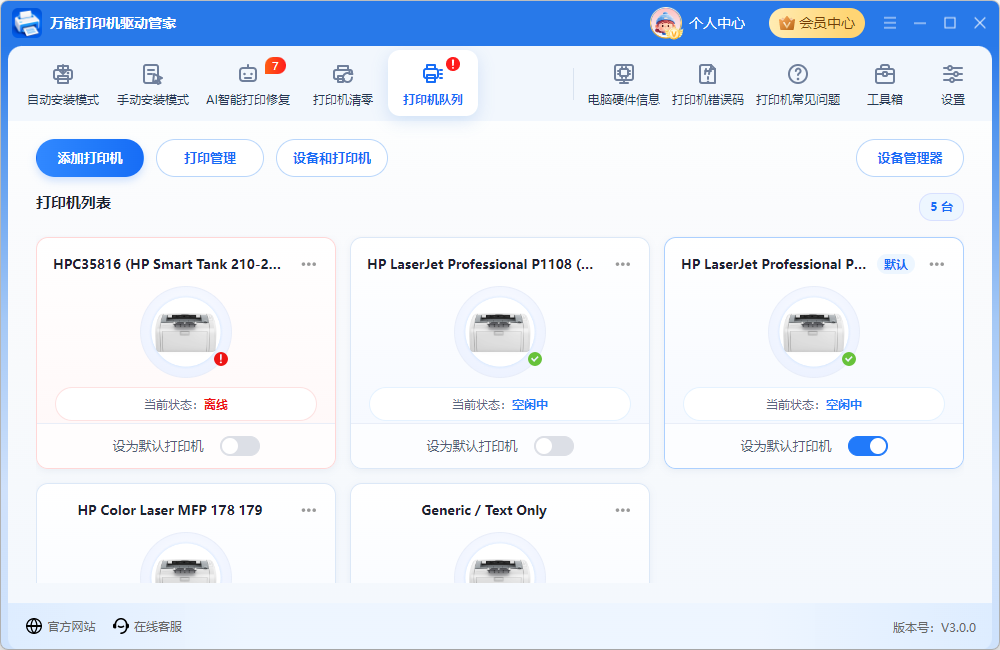
Task: Open options menu for default HP LaserJet card
Action: pos(937,264)
